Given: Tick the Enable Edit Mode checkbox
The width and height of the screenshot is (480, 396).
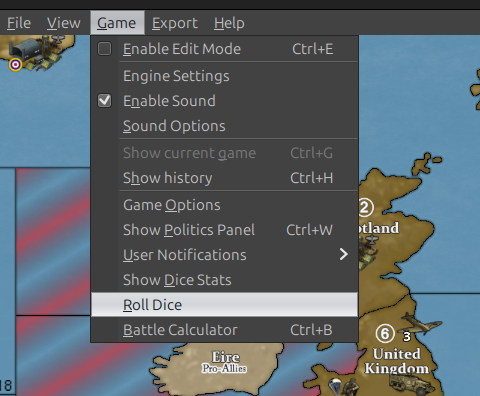Looking at the screenshot, I should [x=104, y=49].
